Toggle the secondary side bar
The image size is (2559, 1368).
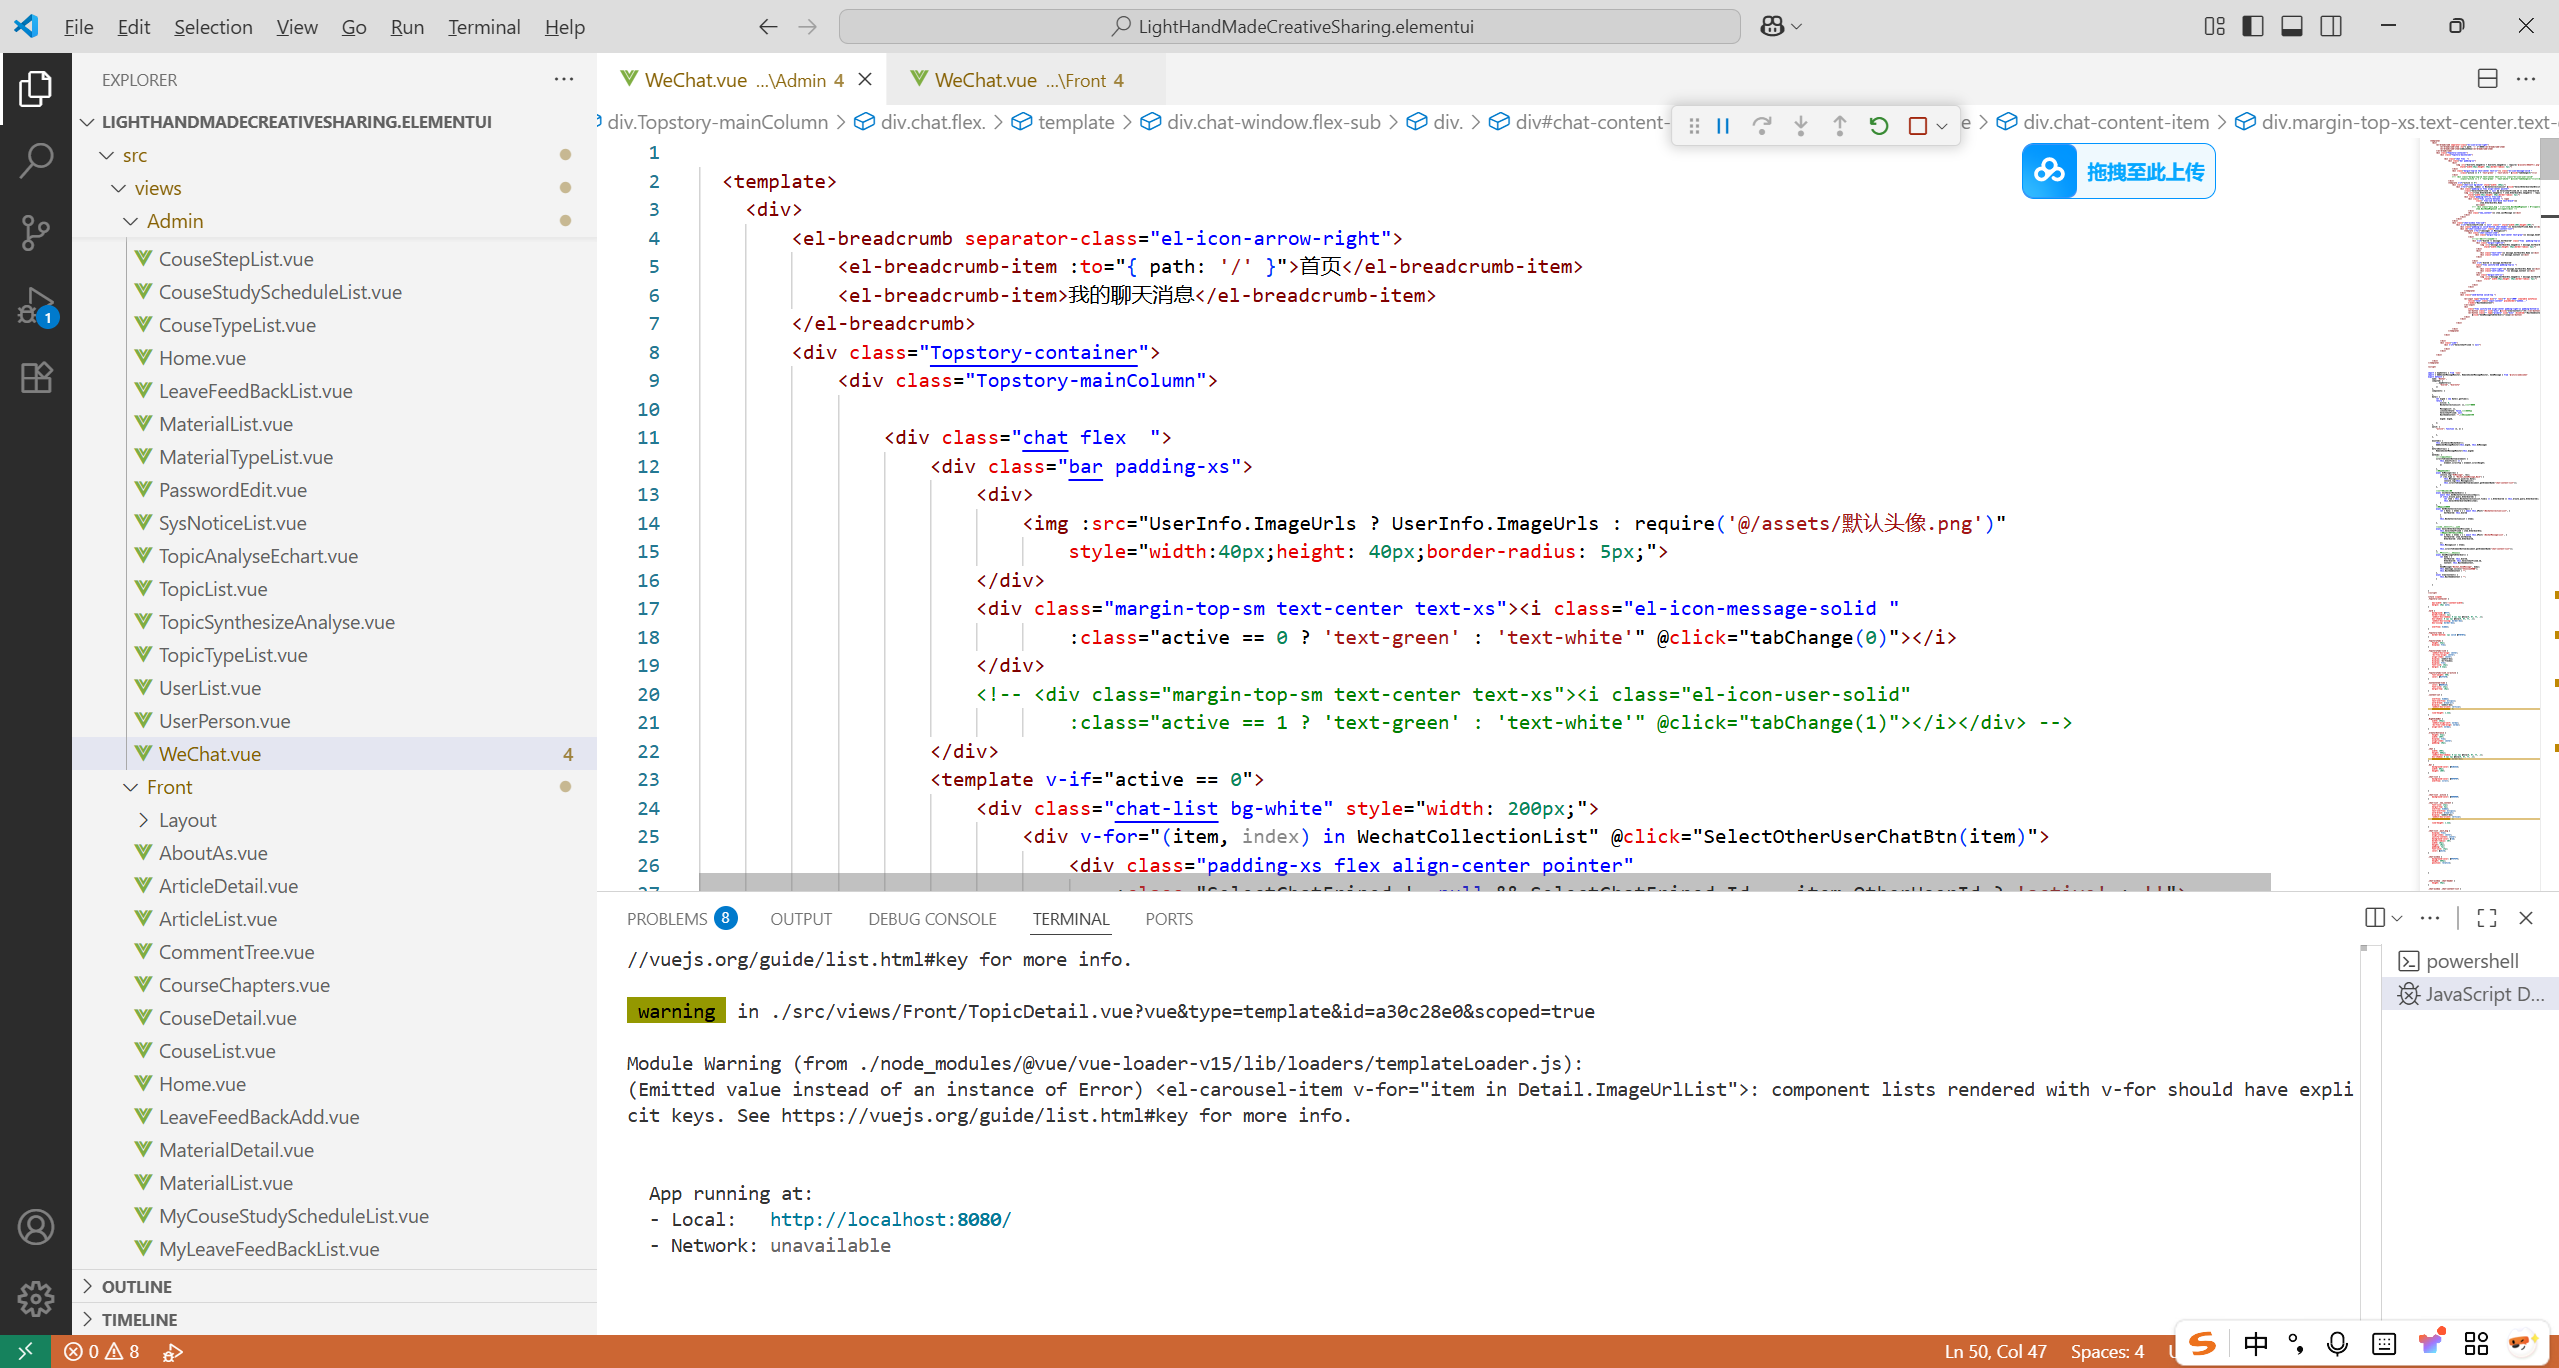click(x=2331, y=27)
